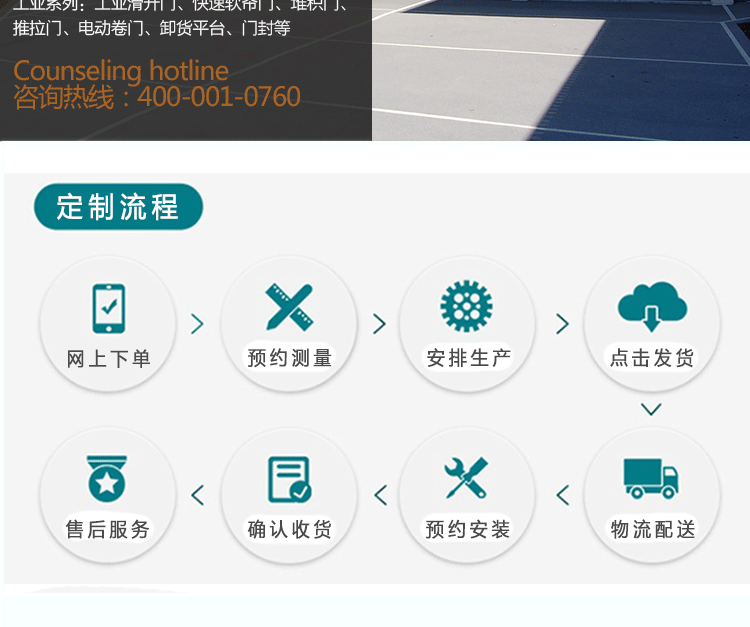Click the 咨询热线 400-001-0760 phone number
The height and width of the screenshot is (627, 750).
click(157, 97)
